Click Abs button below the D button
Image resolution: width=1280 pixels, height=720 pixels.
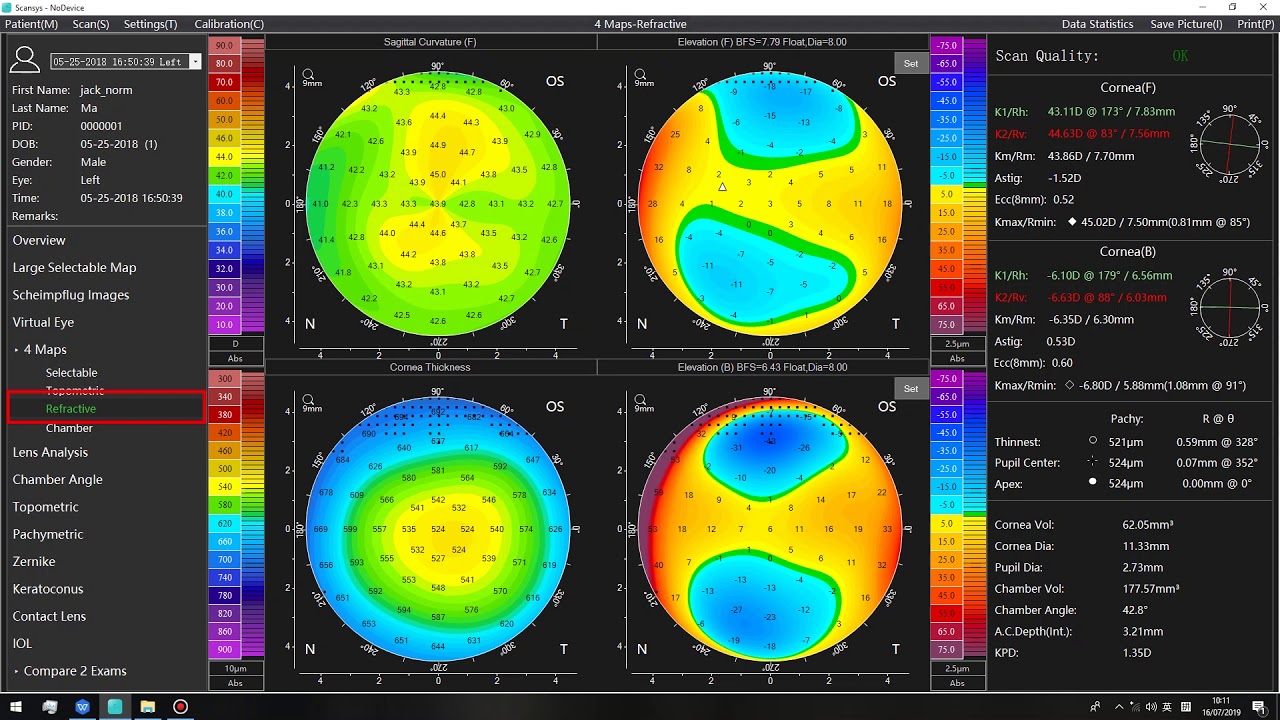236,358
